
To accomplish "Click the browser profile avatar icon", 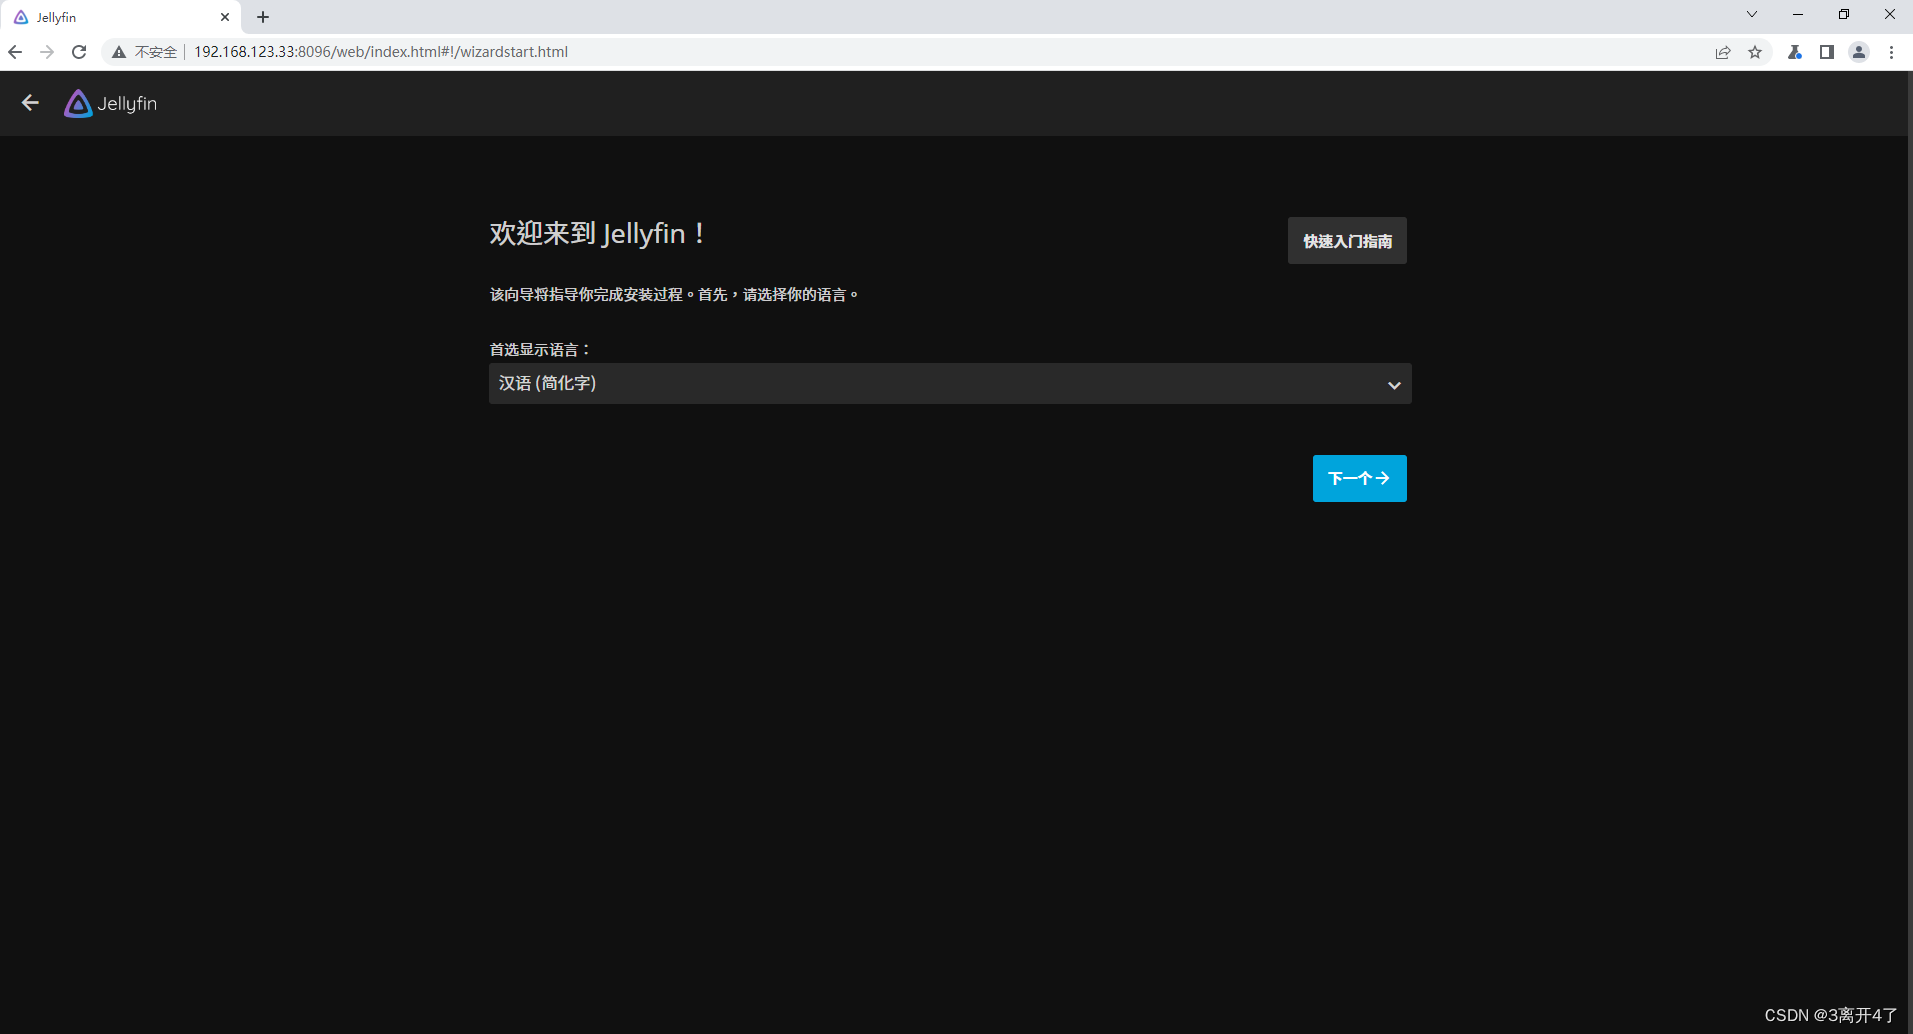I will click(x=1859, y=52).
